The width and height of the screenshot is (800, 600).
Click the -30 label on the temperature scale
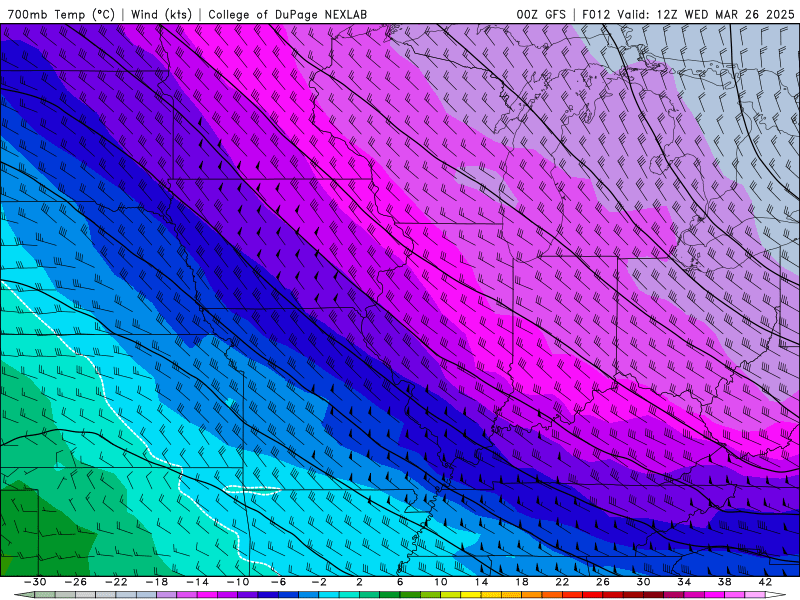[x=35, y=582]
